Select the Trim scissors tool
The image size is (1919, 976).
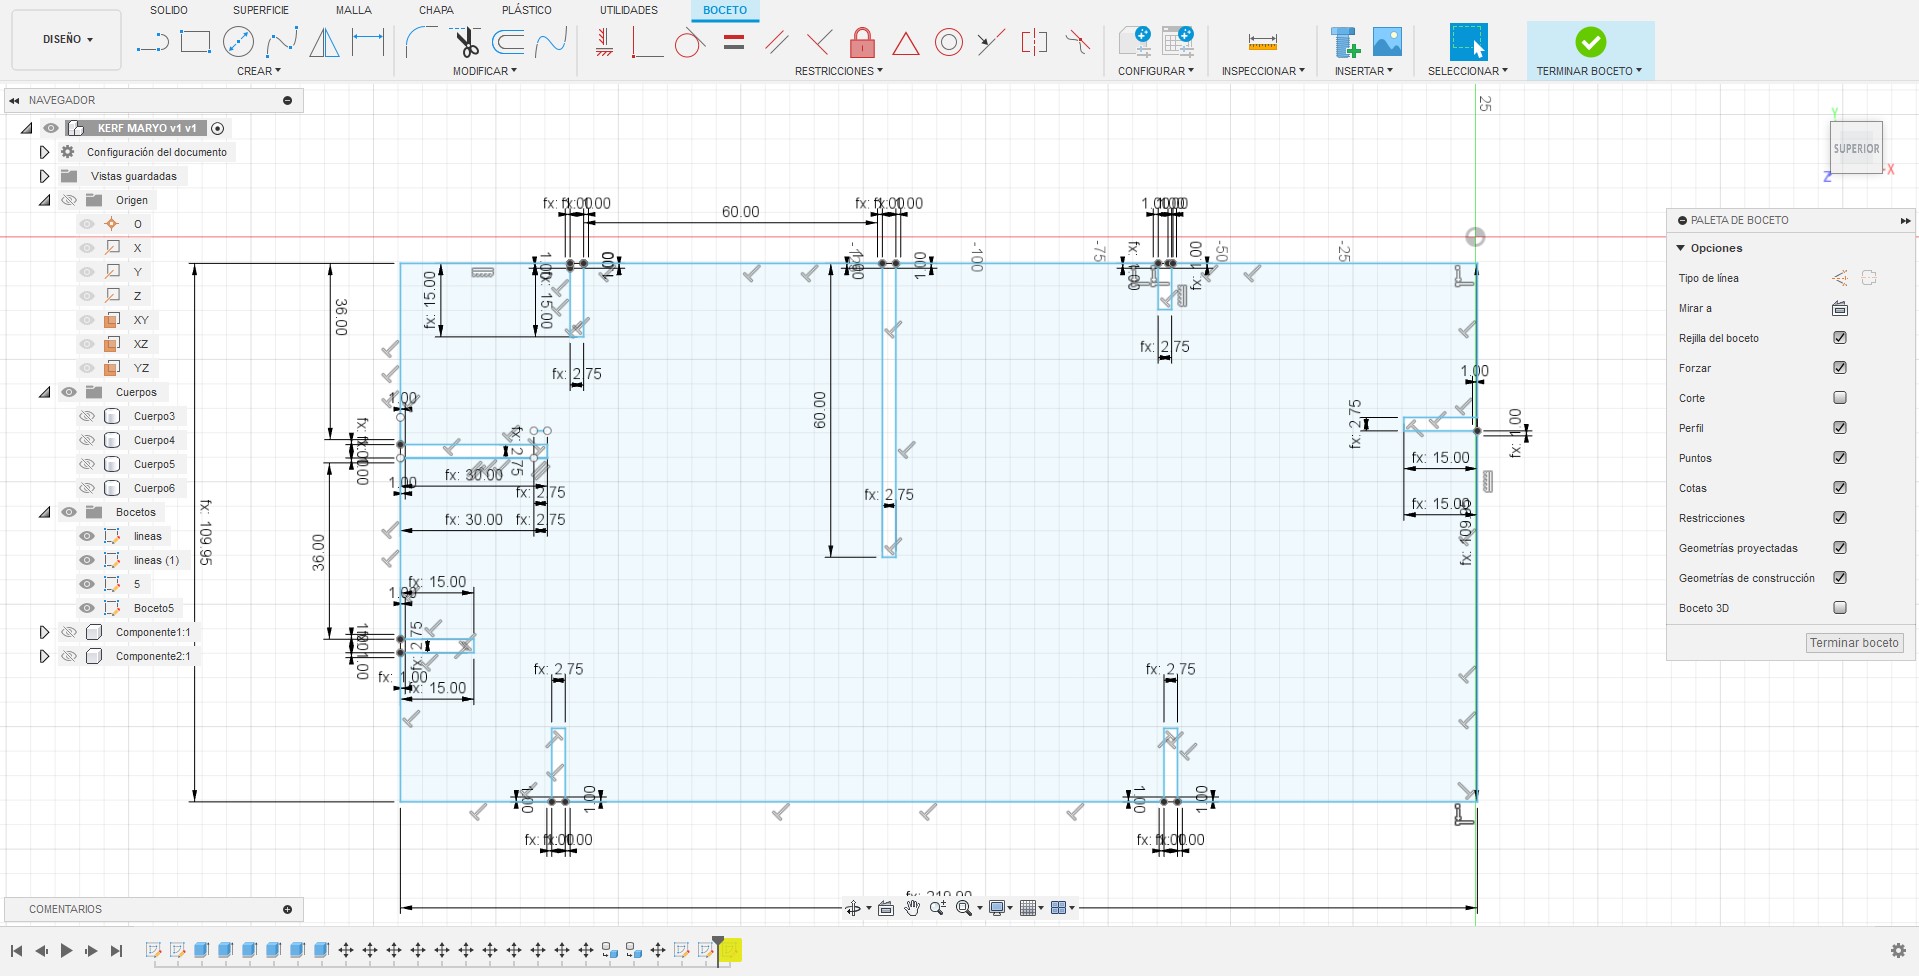click(x=466, y=42)
